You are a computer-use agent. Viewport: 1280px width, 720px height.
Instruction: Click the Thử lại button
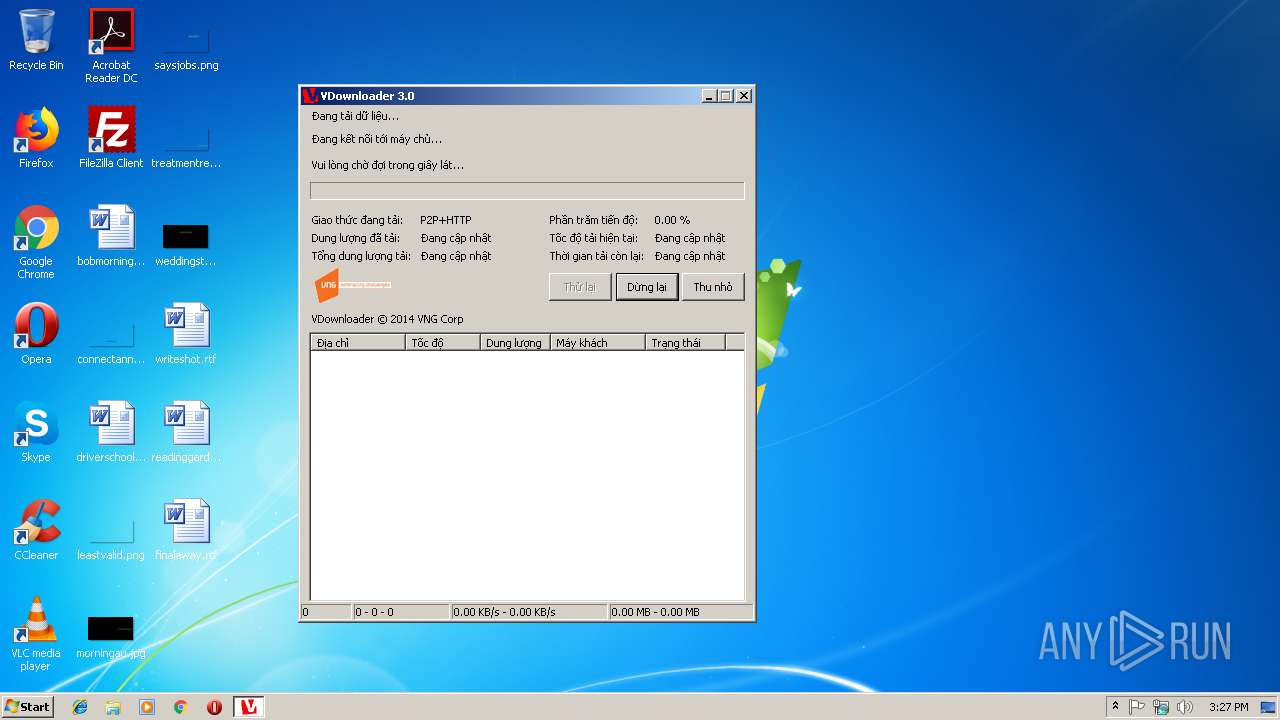pos(580,287)
